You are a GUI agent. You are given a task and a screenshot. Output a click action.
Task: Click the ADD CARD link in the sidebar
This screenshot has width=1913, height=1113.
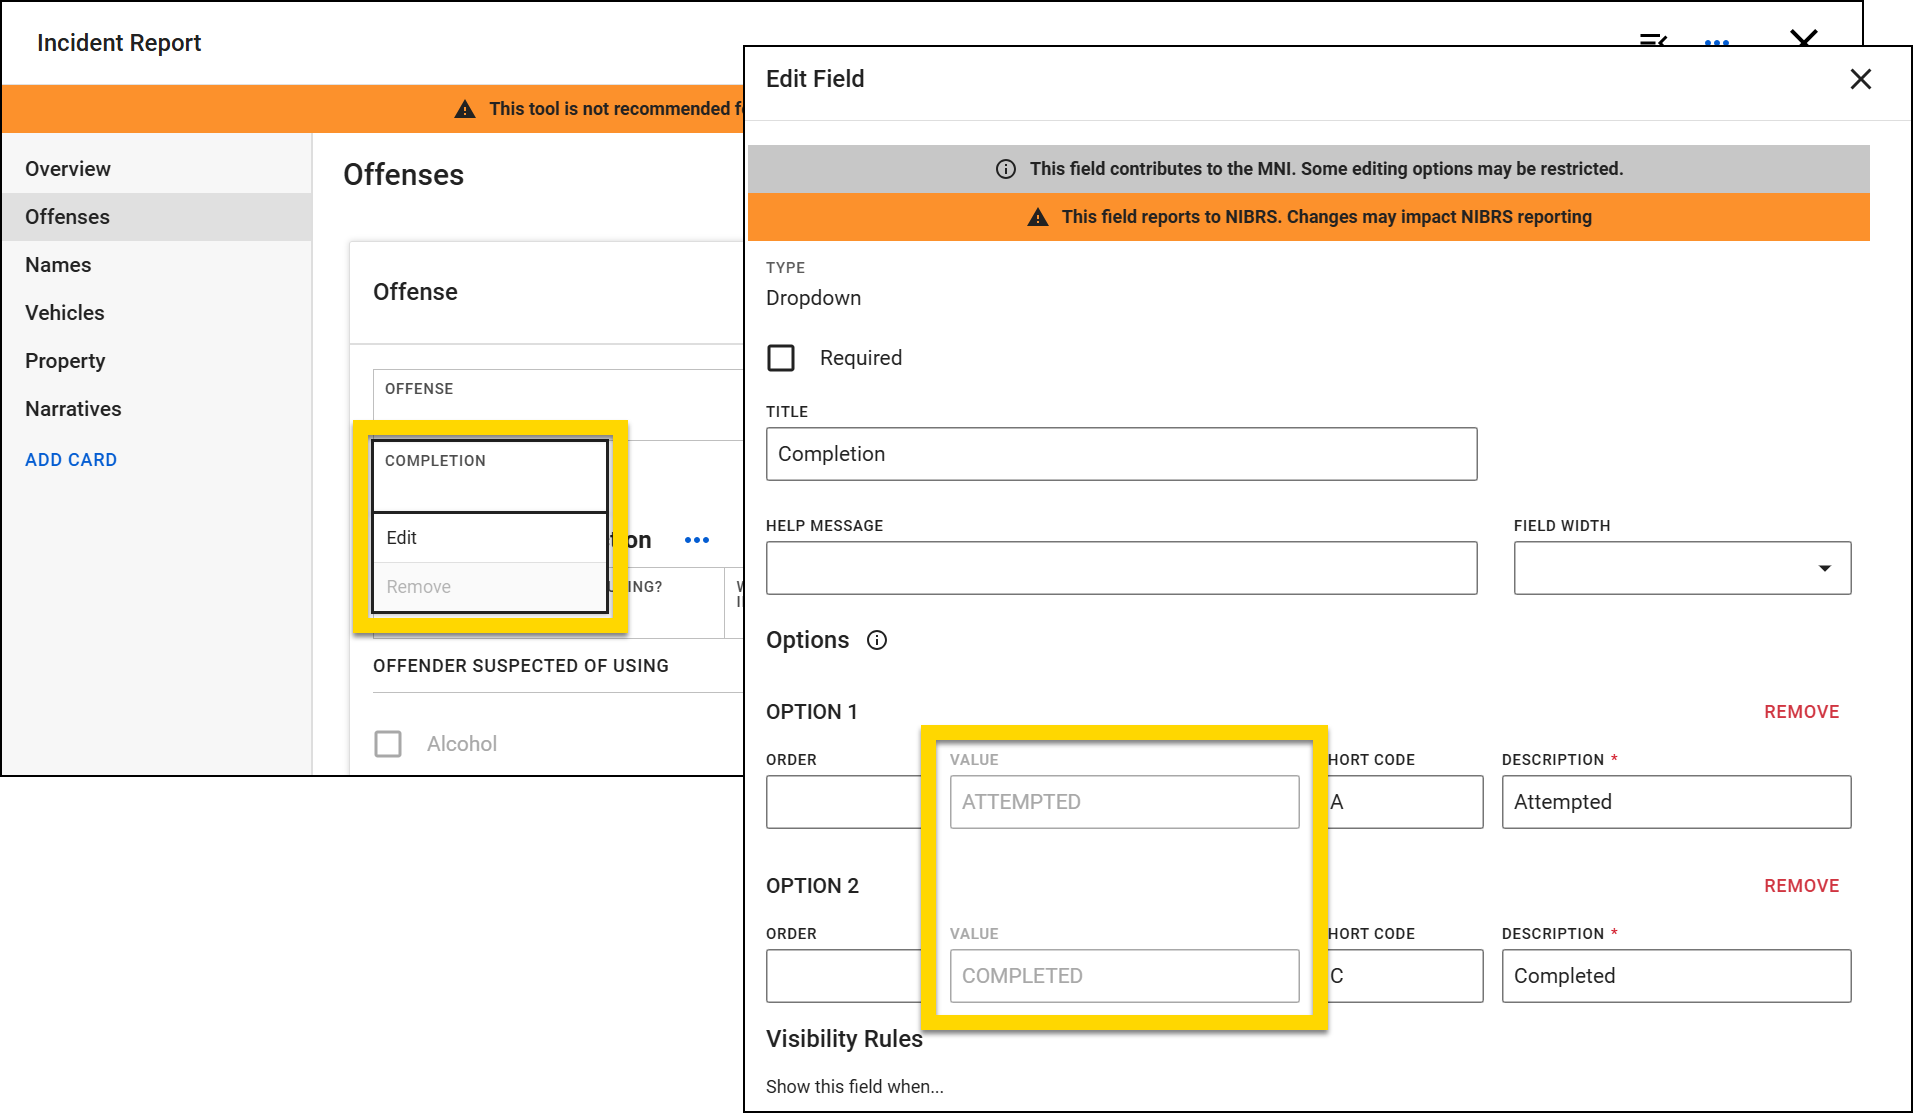[x=71, y=459]
